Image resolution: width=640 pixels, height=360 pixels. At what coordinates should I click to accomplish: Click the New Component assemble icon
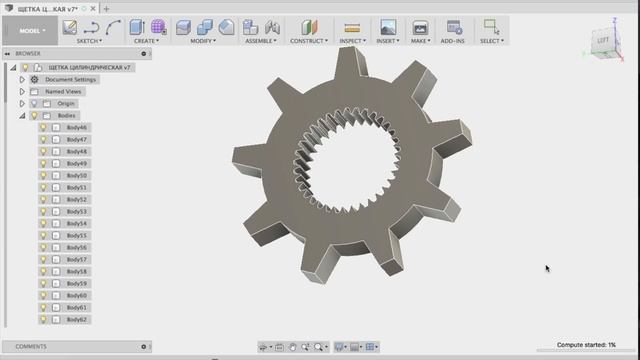coord(250,27)
